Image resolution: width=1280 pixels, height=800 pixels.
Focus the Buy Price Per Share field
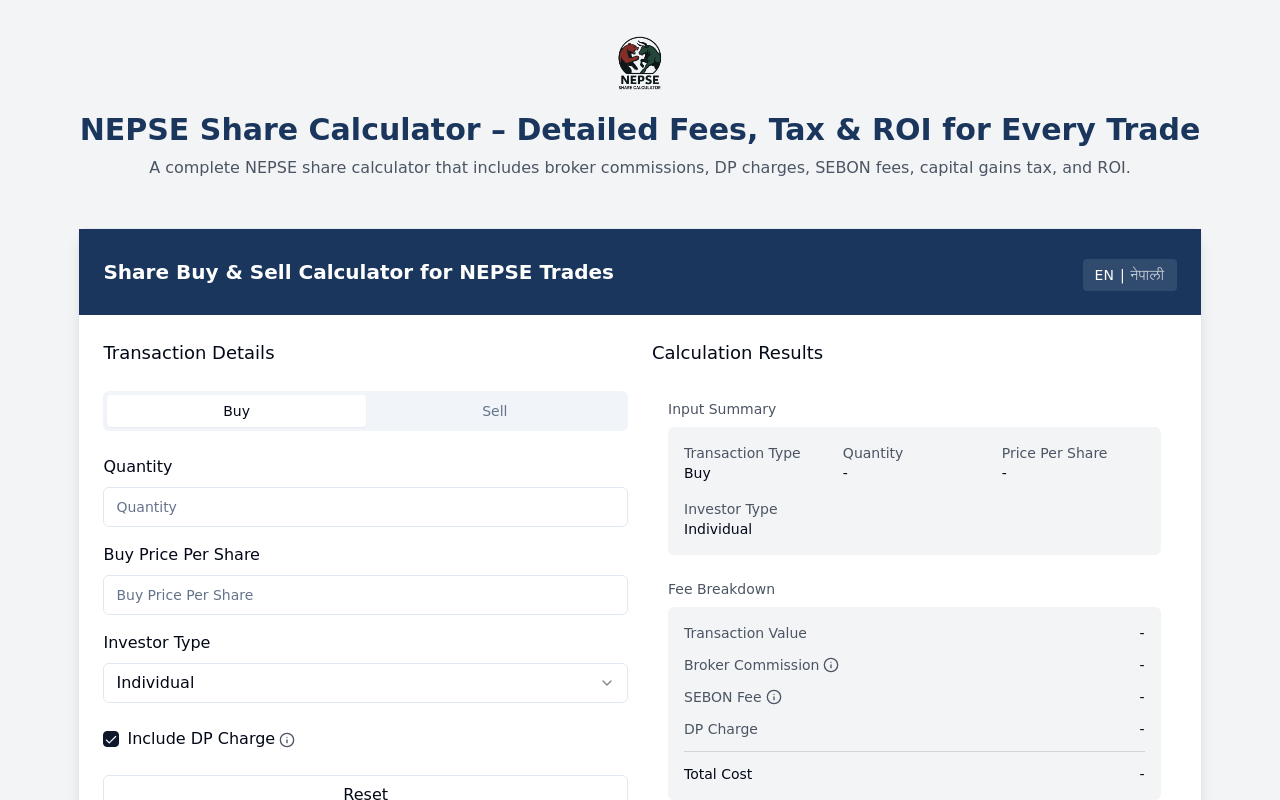point(365,595)
